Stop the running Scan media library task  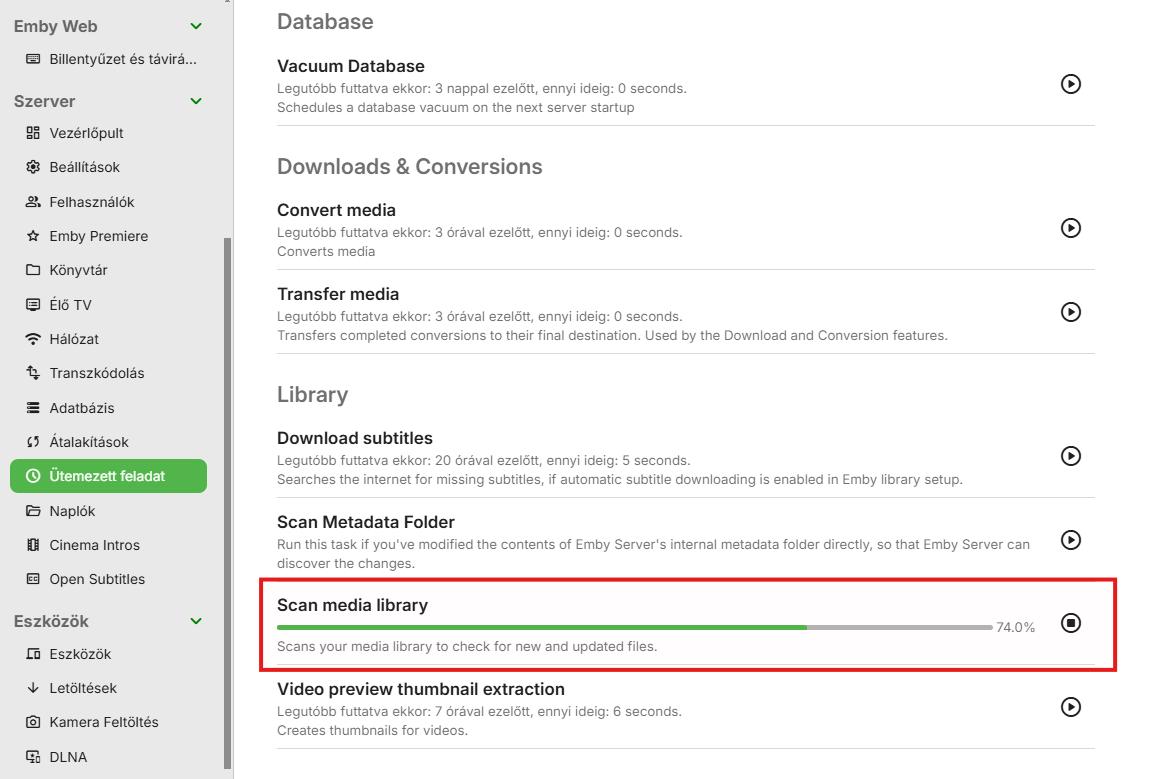click(1070, 623)
